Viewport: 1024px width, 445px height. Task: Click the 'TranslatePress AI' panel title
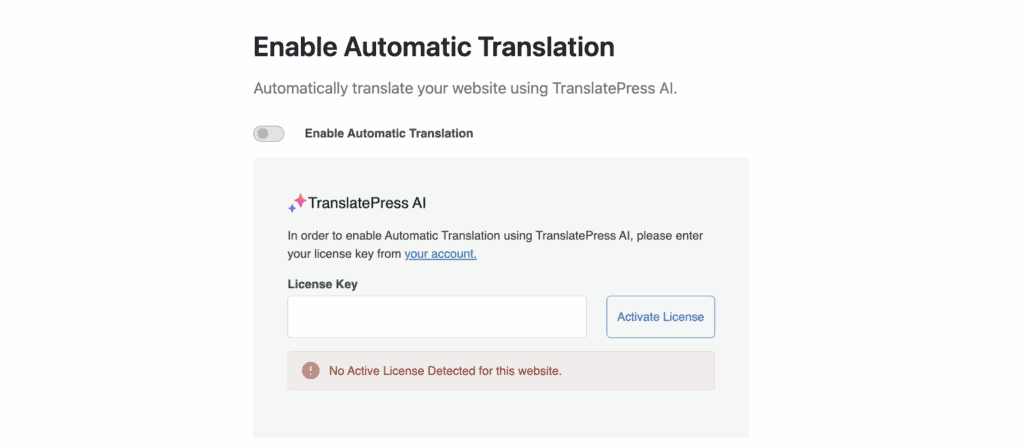point(367,203)
